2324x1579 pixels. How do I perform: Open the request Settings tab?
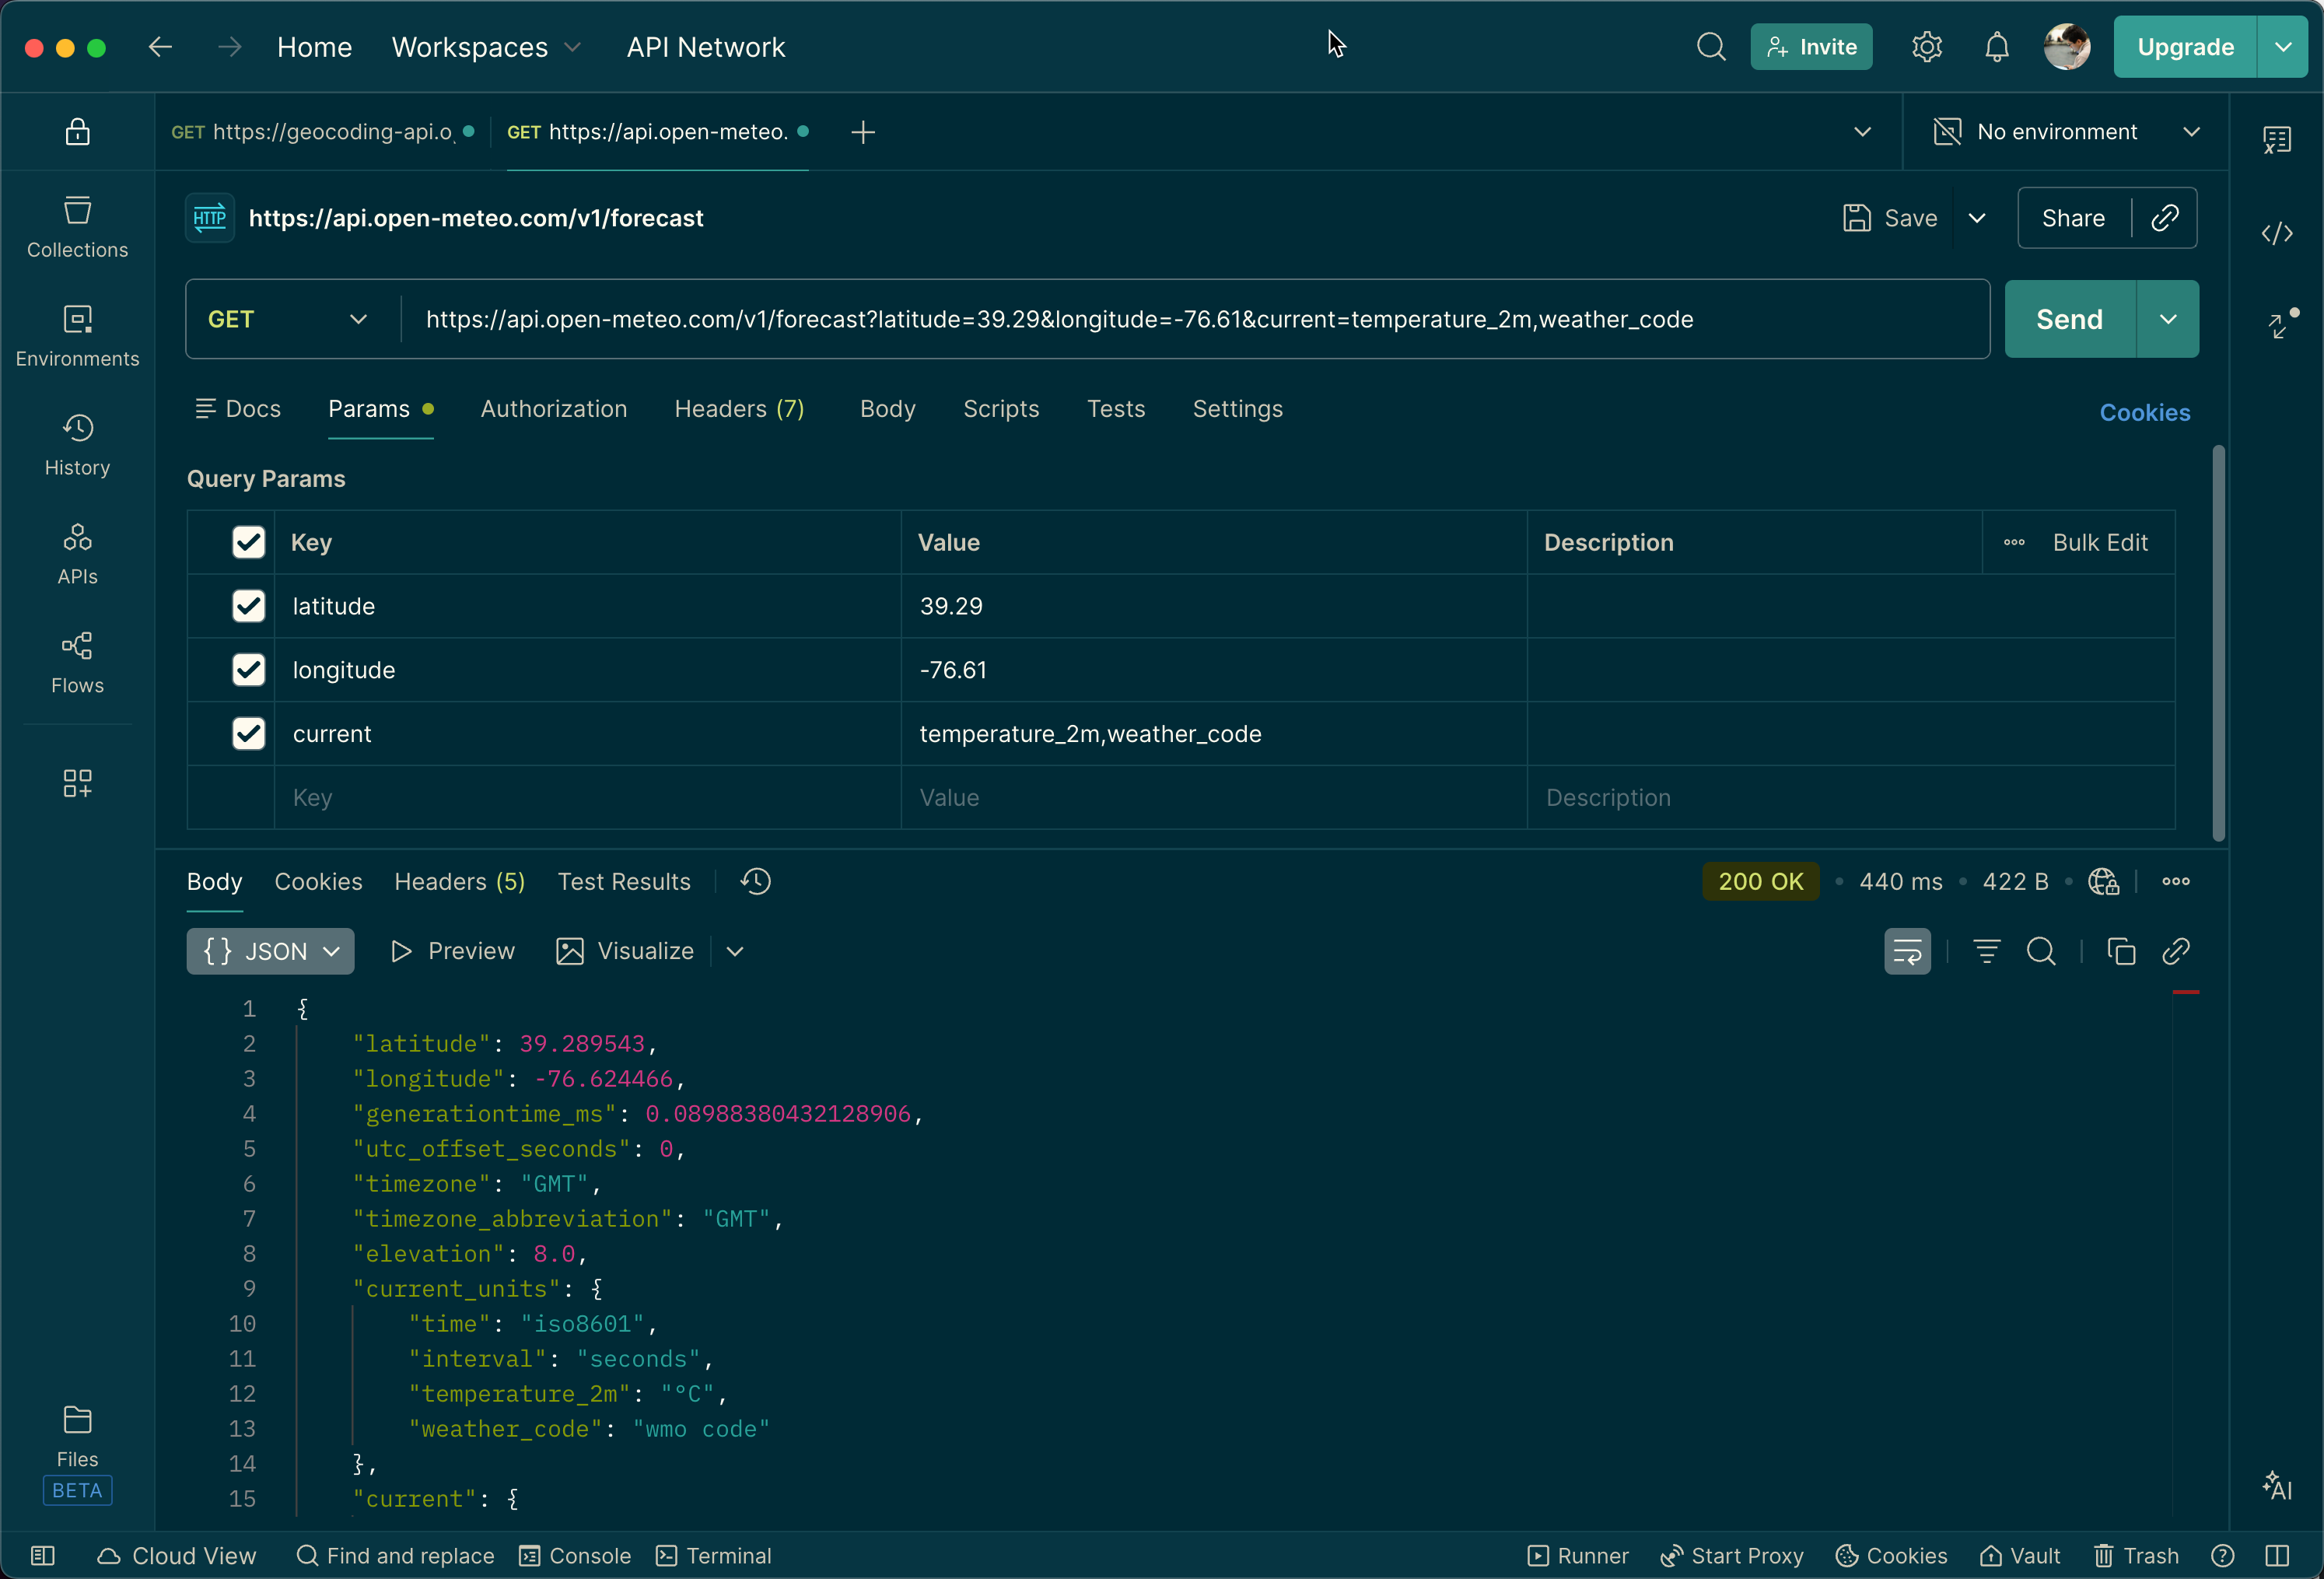point(1238,409)
